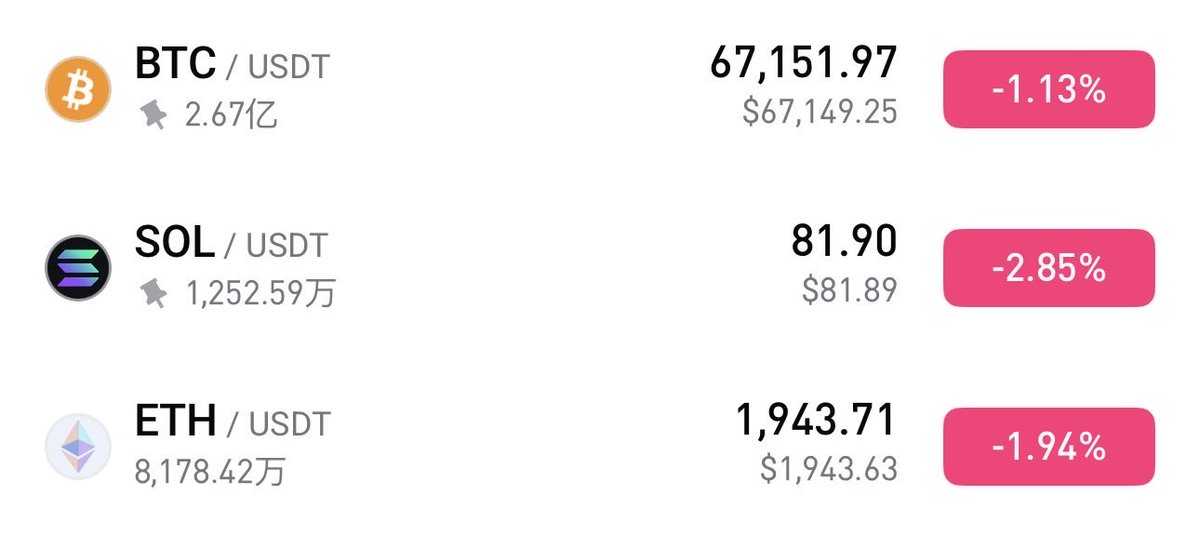Click the -1.13% change button for BTC

1049,89
